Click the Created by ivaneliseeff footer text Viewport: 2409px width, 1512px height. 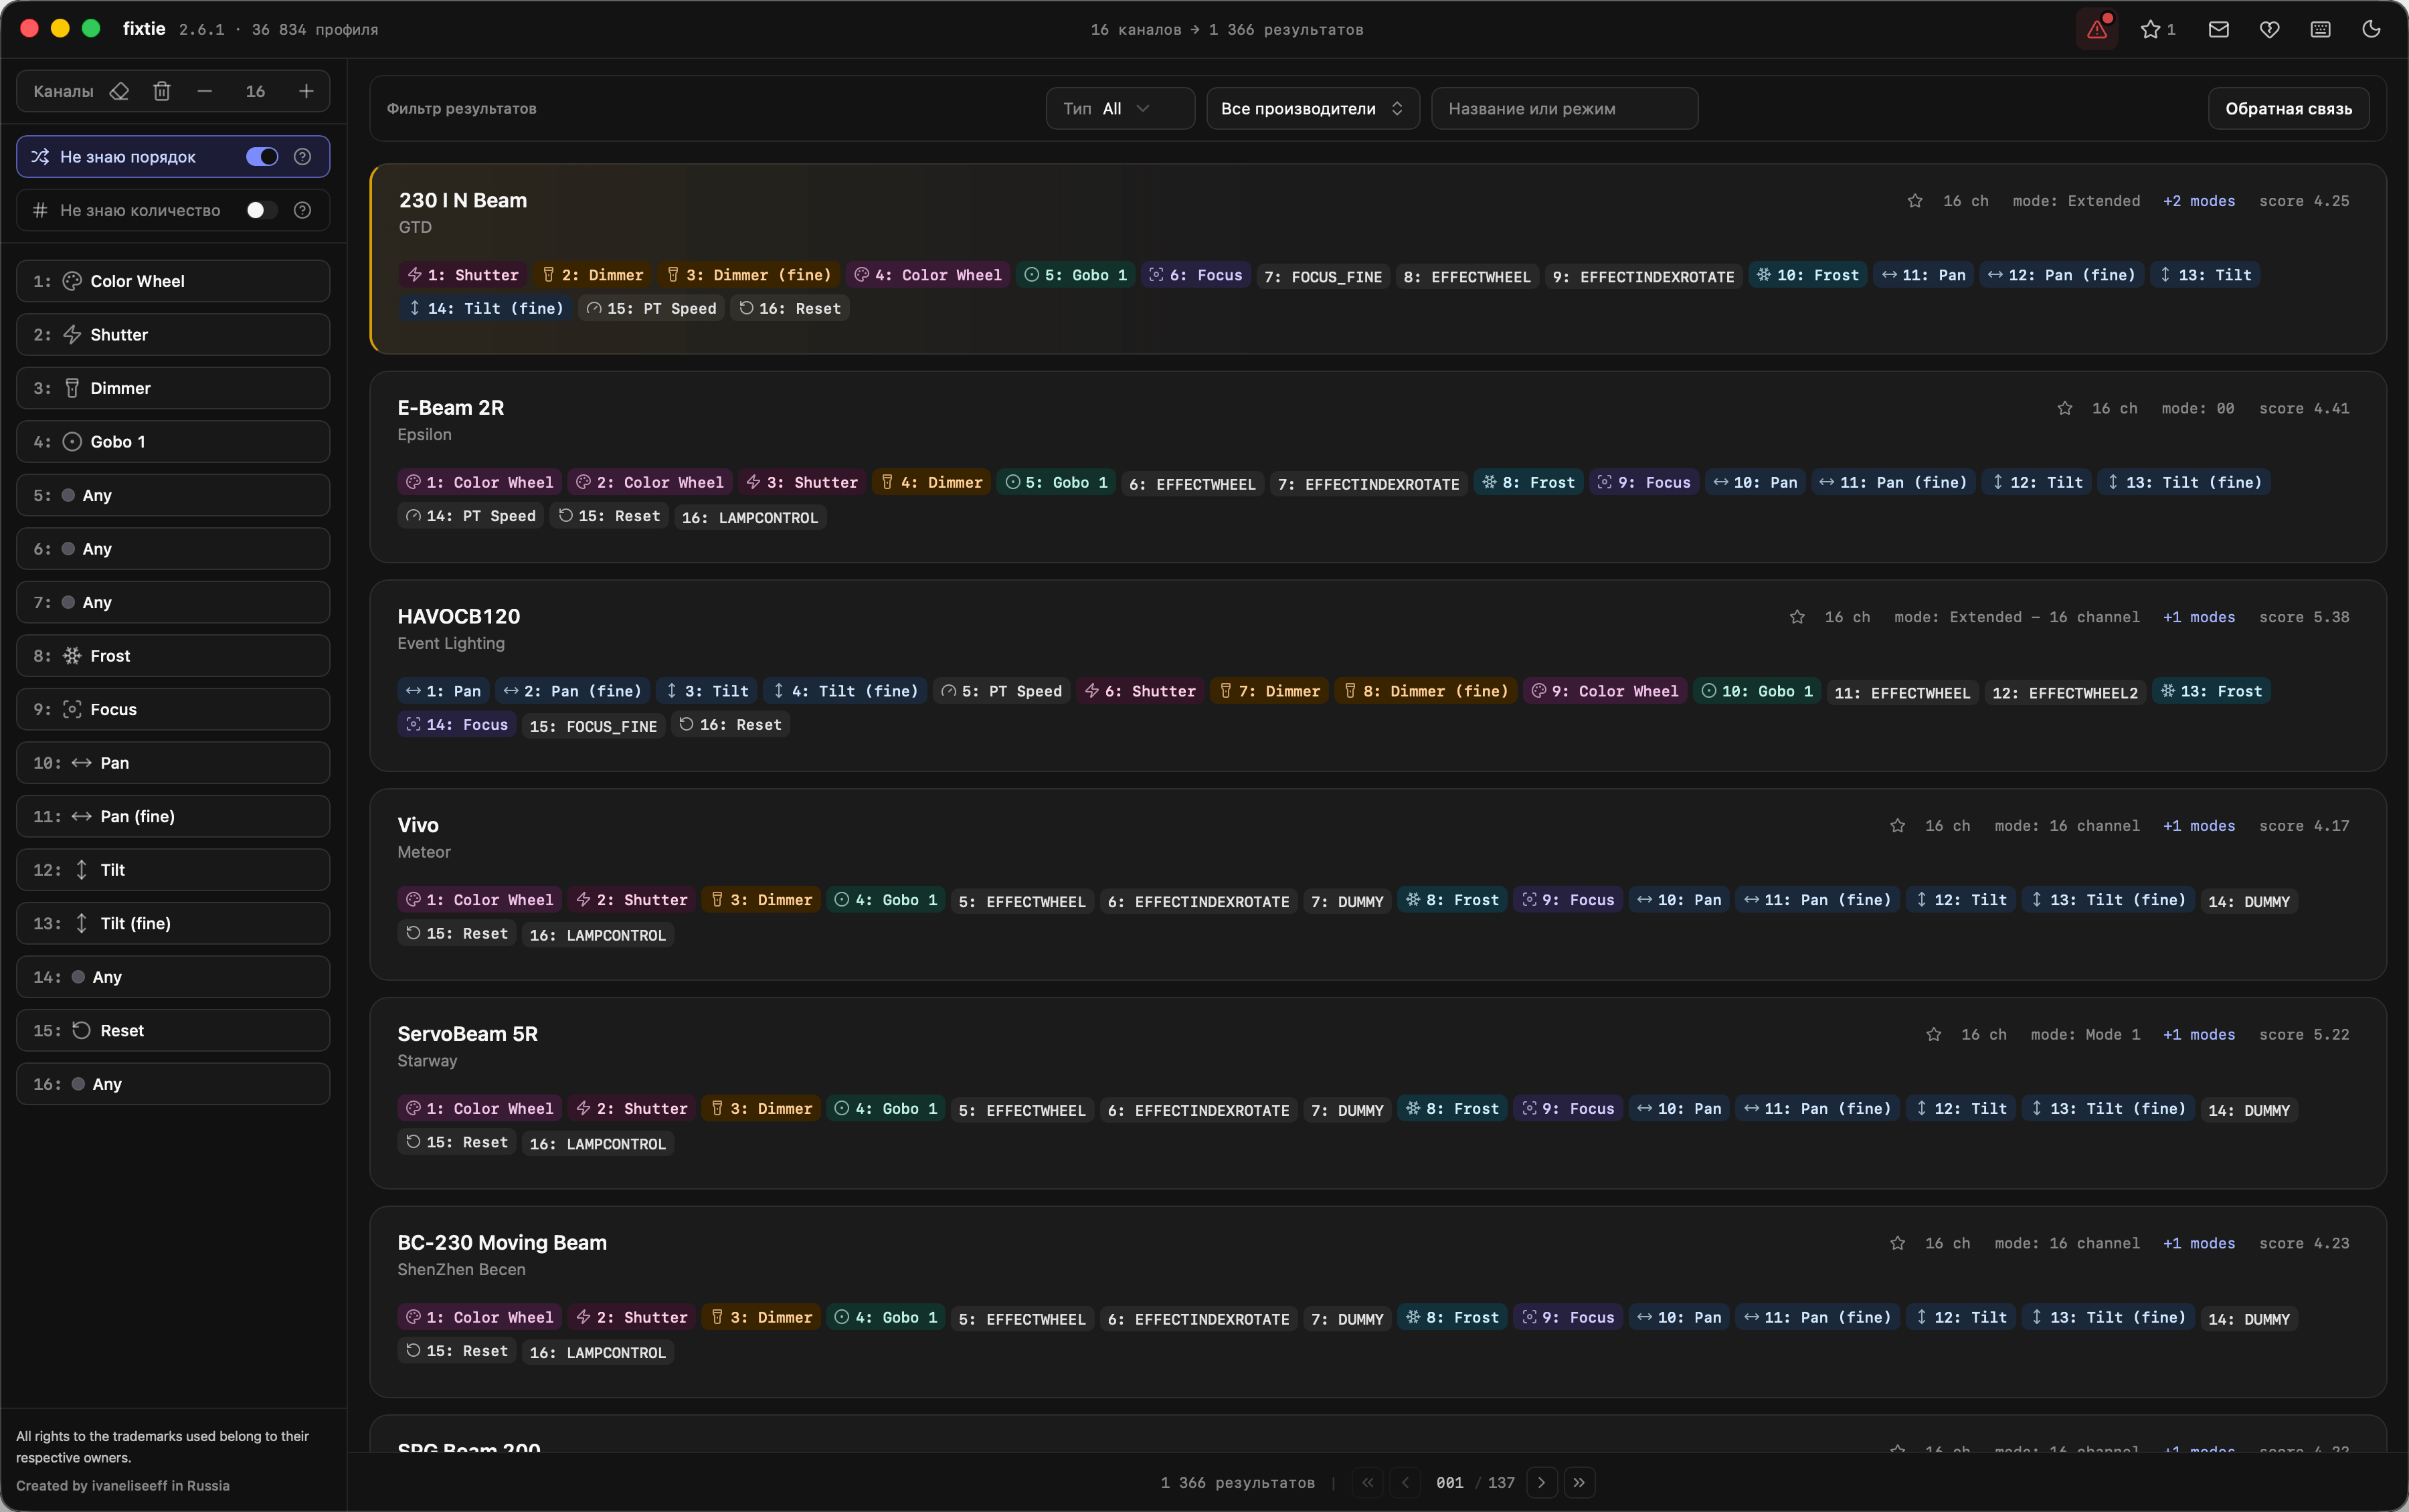pos(123,1485)
